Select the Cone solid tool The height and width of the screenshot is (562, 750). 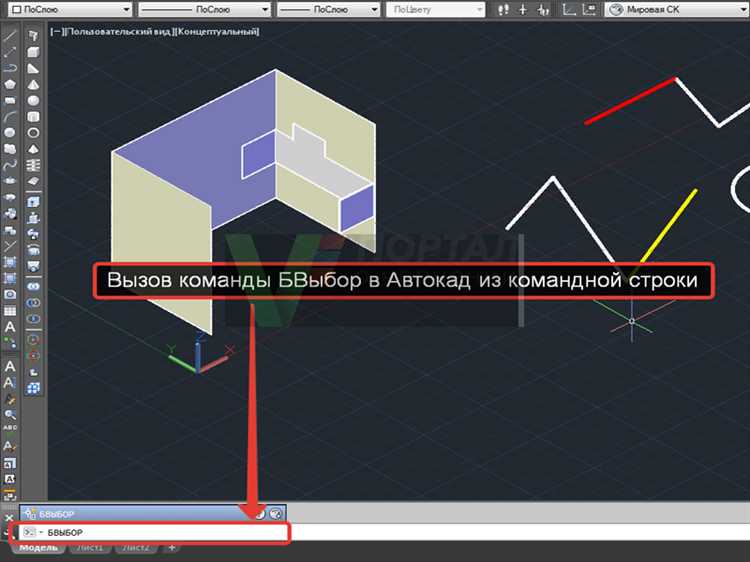pos(33,84)
